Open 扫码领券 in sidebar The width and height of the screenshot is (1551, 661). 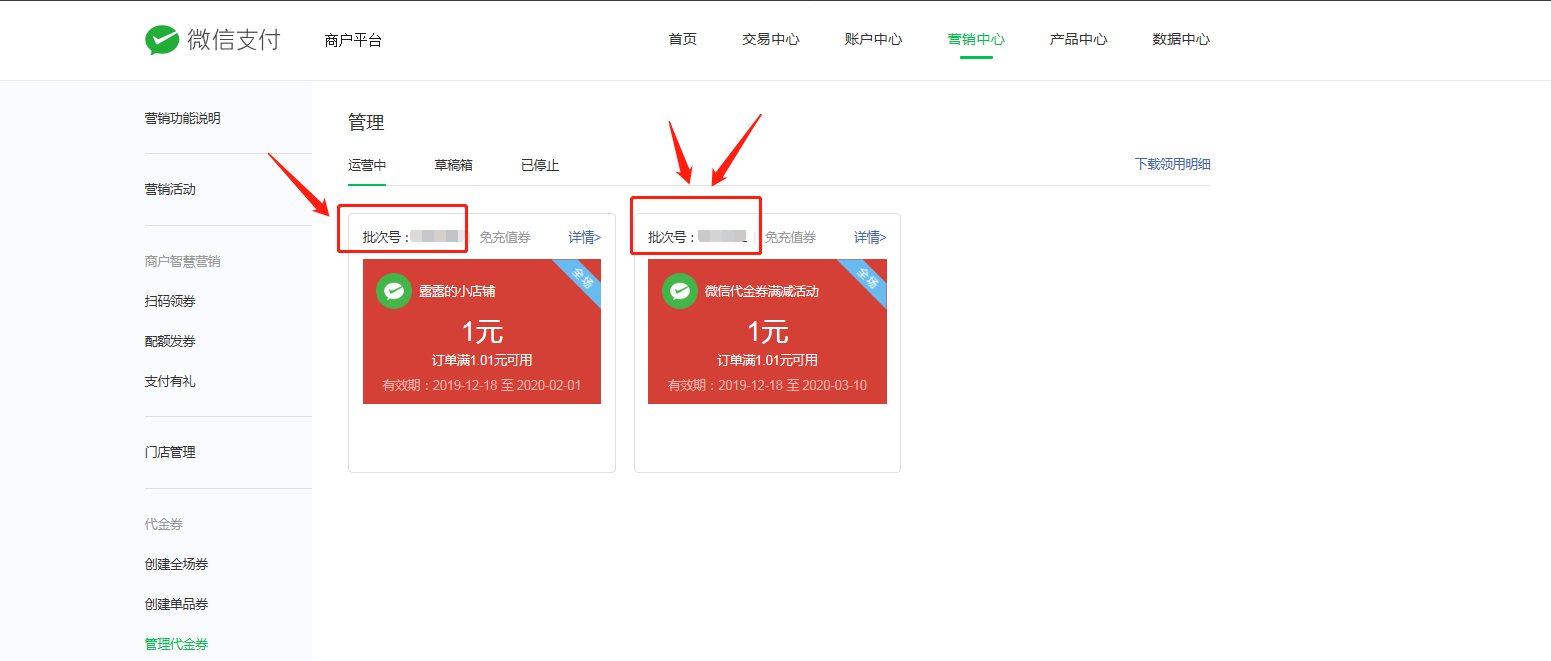tap(170, 301)
